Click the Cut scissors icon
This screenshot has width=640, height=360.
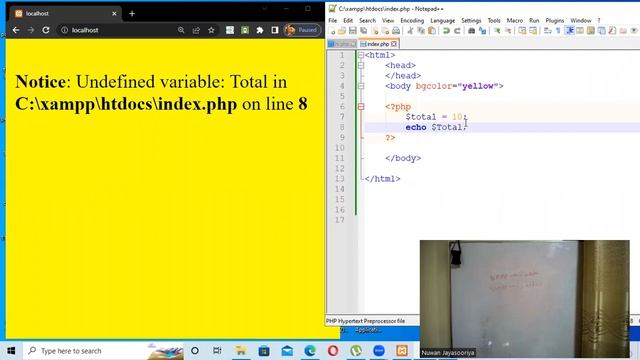pyautogui.click(x=410, y=31)
